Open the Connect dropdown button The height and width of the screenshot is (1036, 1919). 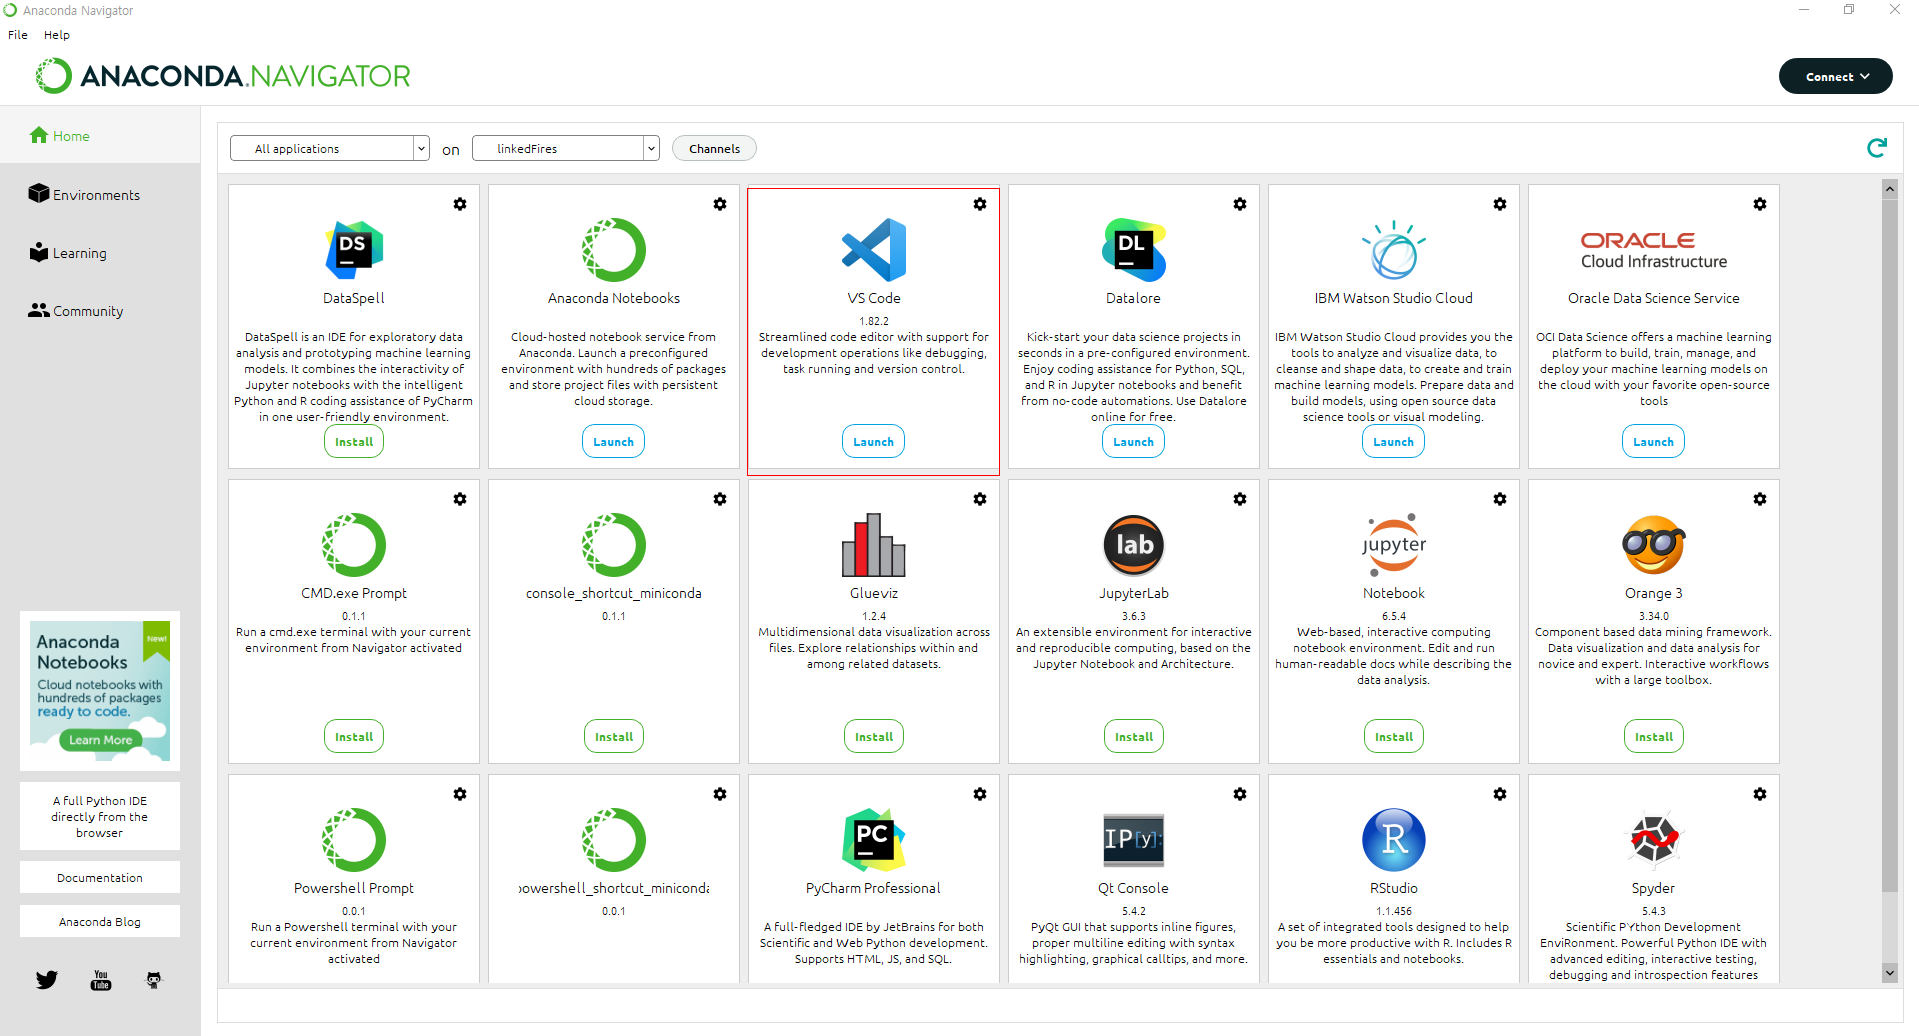[x=1836, y=76]
